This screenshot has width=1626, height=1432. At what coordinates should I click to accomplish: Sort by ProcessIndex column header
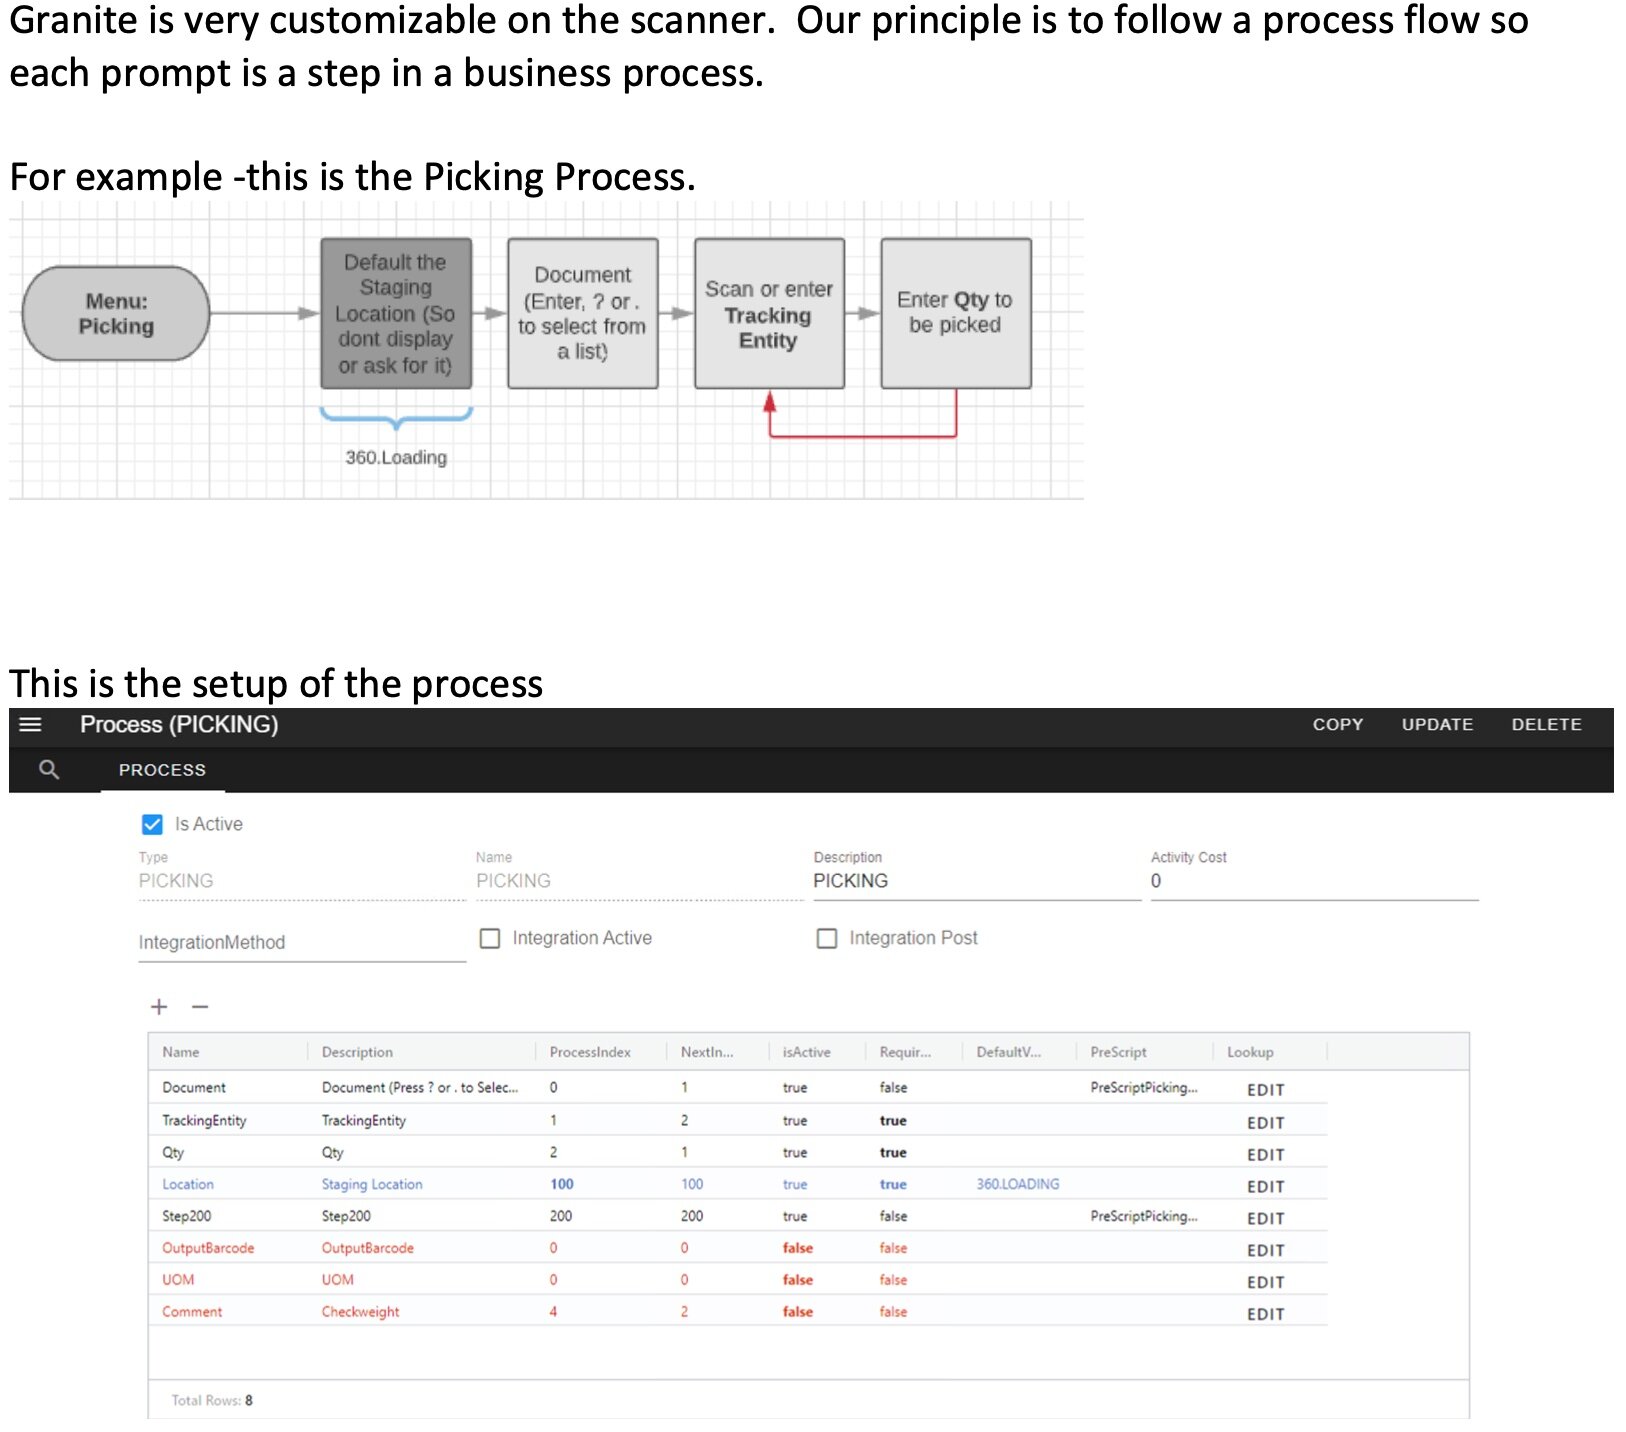pos(590,1052)
